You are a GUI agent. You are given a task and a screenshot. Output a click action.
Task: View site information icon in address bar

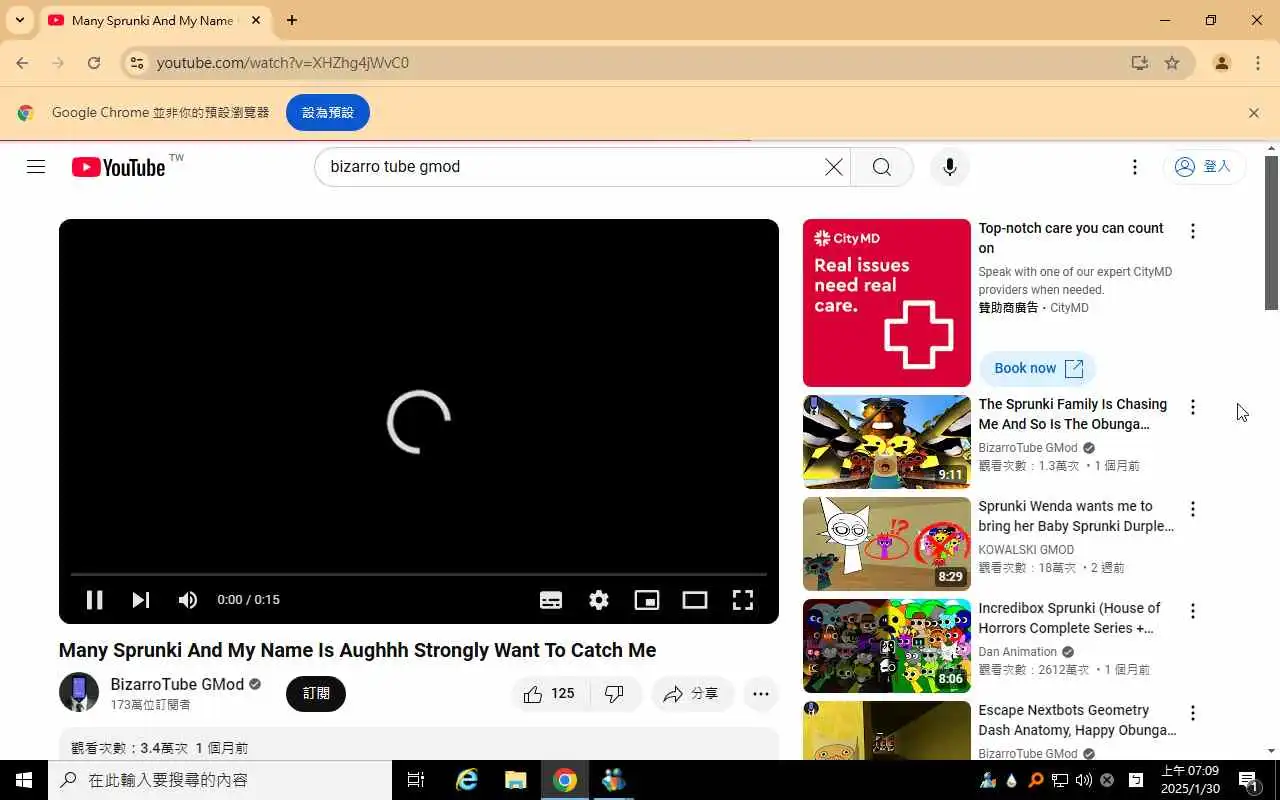click(138, 63)
